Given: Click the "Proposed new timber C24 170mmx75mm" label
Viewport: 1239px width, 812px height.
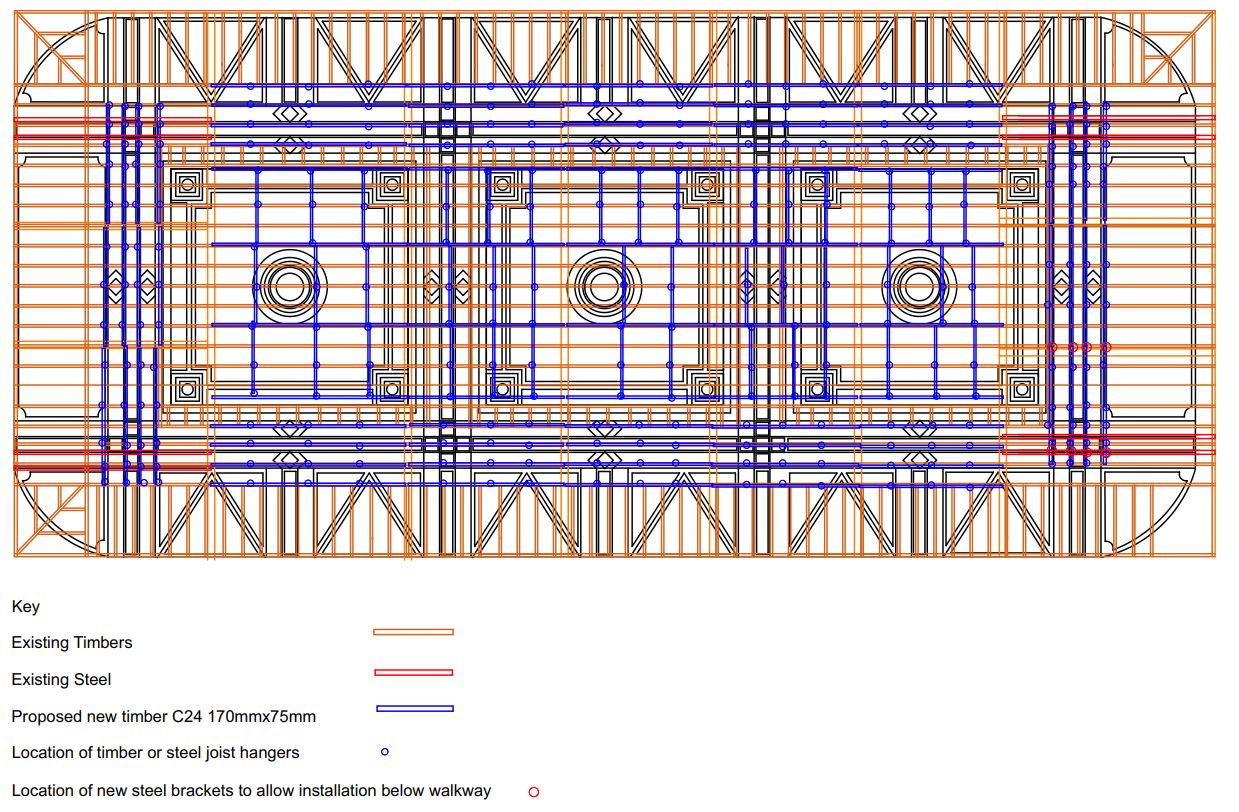Looking at the screenshot, I should [164, 717].
